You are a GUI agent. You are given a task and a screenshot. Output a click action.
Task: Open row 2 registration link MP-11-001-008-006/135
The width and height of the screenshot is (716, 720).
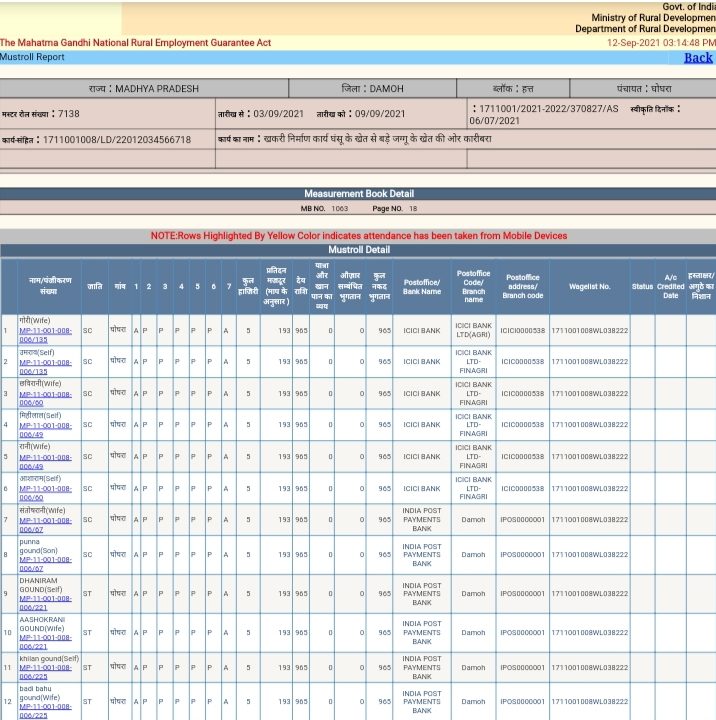tap(45, 367)
